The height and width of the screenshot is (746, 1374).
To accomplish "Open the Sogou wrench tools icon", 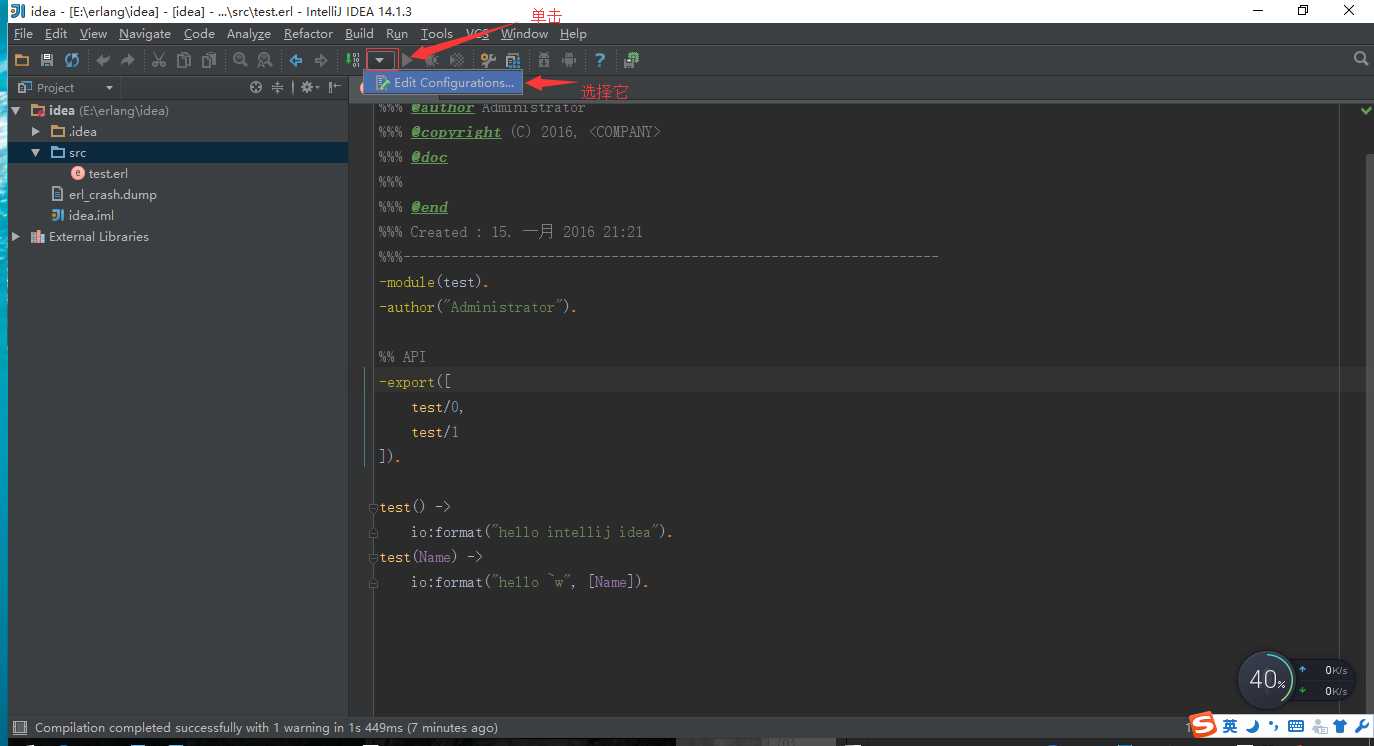I will (x=1361, y=726).
